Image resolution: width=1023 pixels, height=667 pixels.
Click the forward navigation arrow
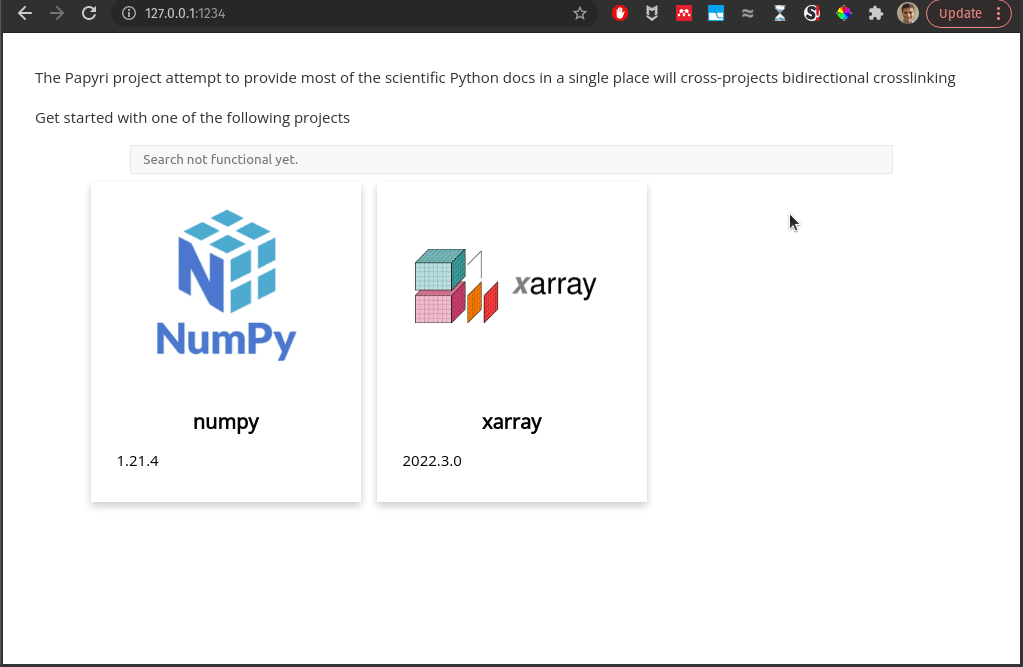click(57, 13)
